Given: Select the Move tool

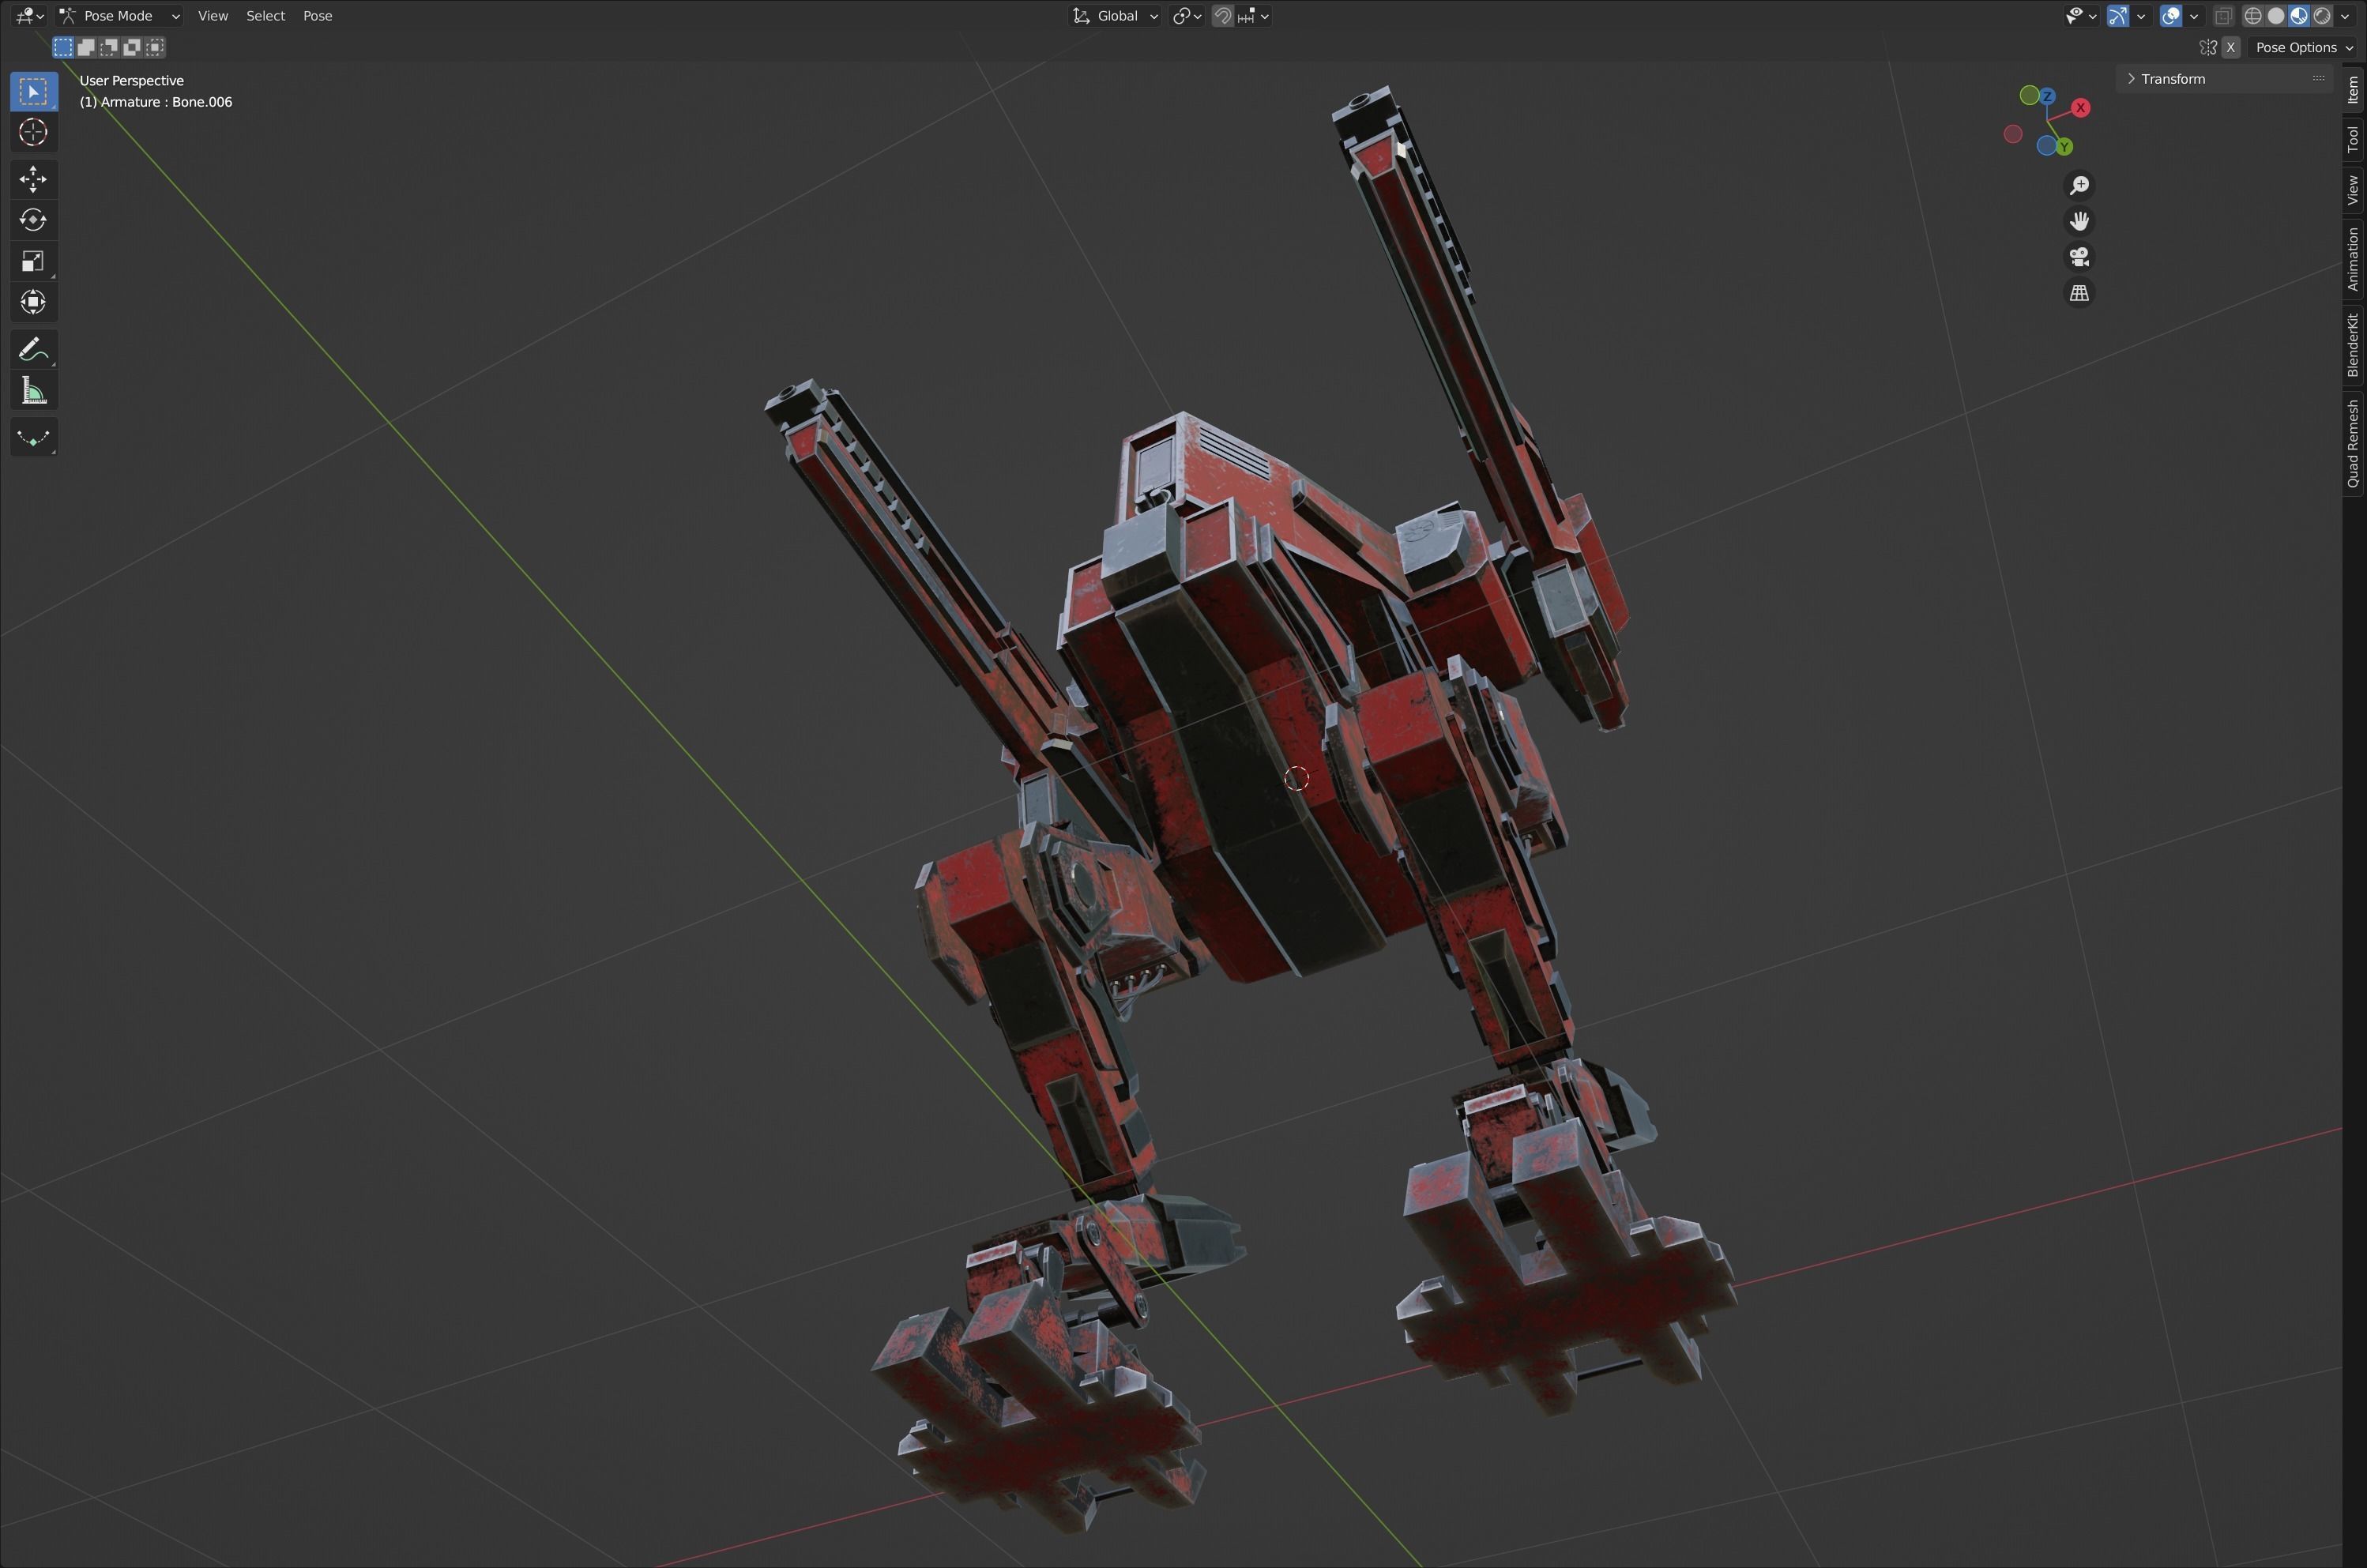Looking at the screenshot, I should (33, 179).
